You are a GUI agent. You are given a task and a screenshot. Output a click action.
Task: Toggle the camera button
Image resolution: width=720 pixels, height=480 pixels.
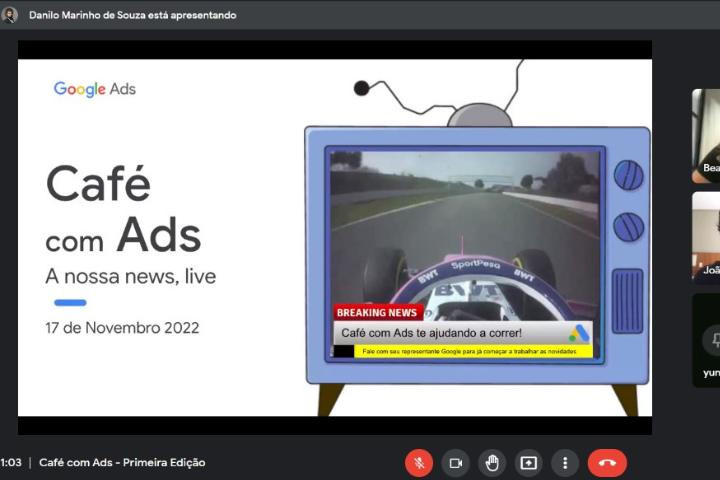[456, 463]
